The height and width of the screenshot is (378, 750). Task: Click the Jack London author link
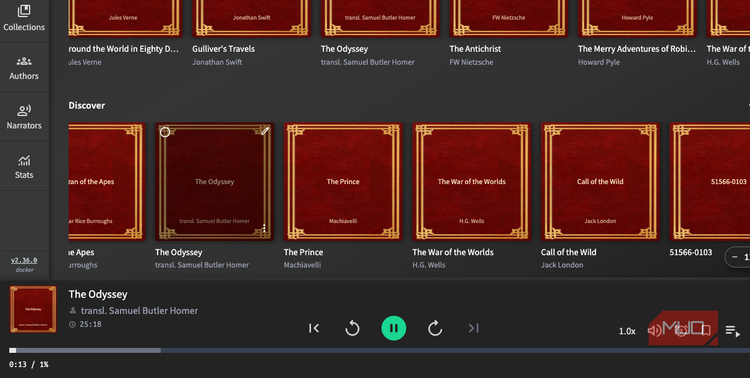(x=562, y=265)
